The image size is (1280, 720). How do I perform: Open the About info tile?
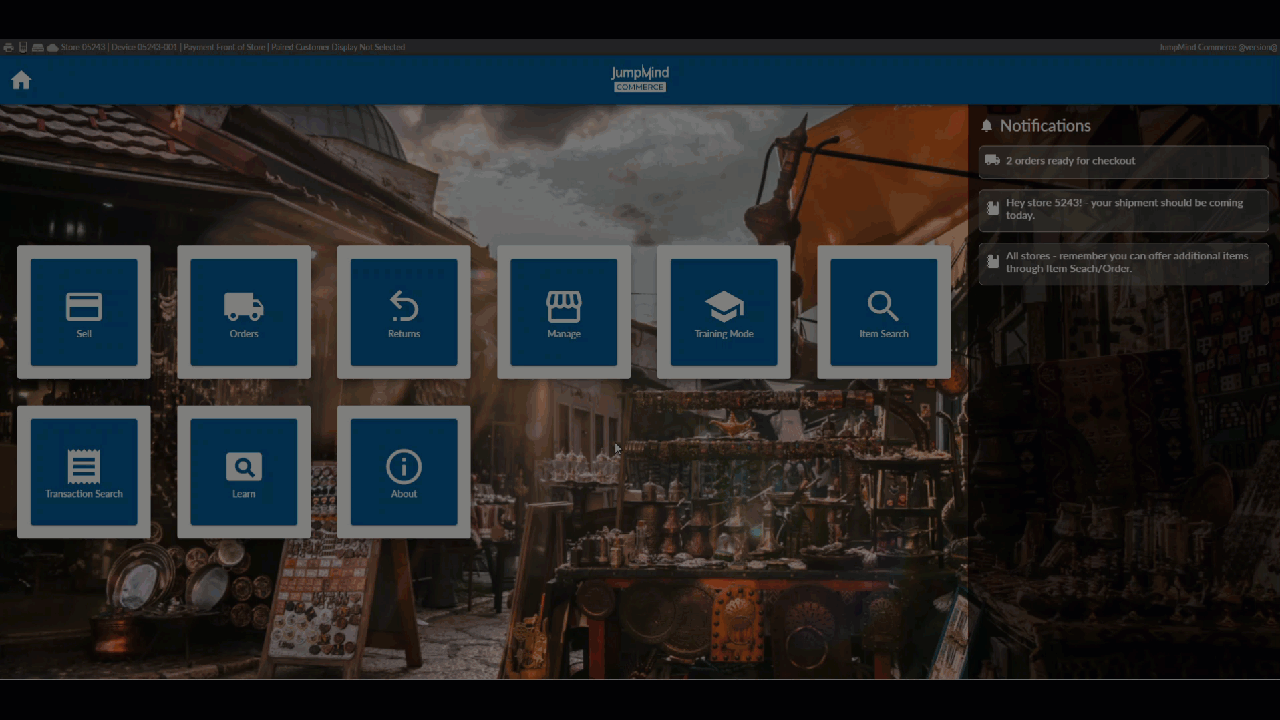pos(404,472)
